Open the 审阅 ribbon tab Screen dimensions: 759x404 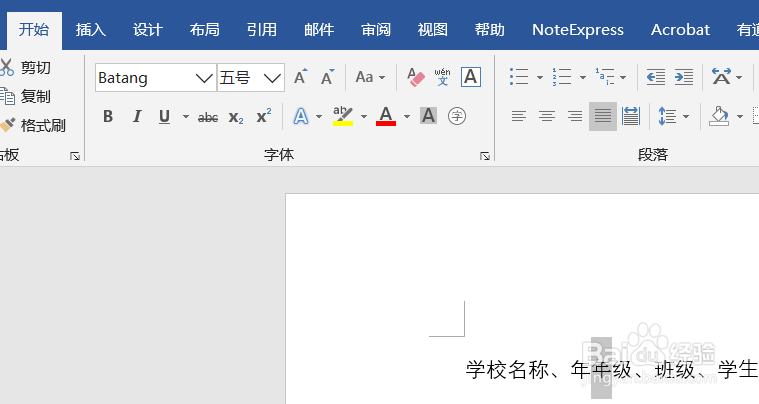376,30
